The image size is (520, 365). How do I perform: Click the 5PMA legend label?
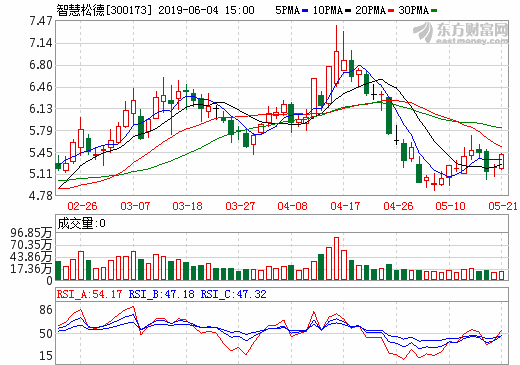(287, 10)
